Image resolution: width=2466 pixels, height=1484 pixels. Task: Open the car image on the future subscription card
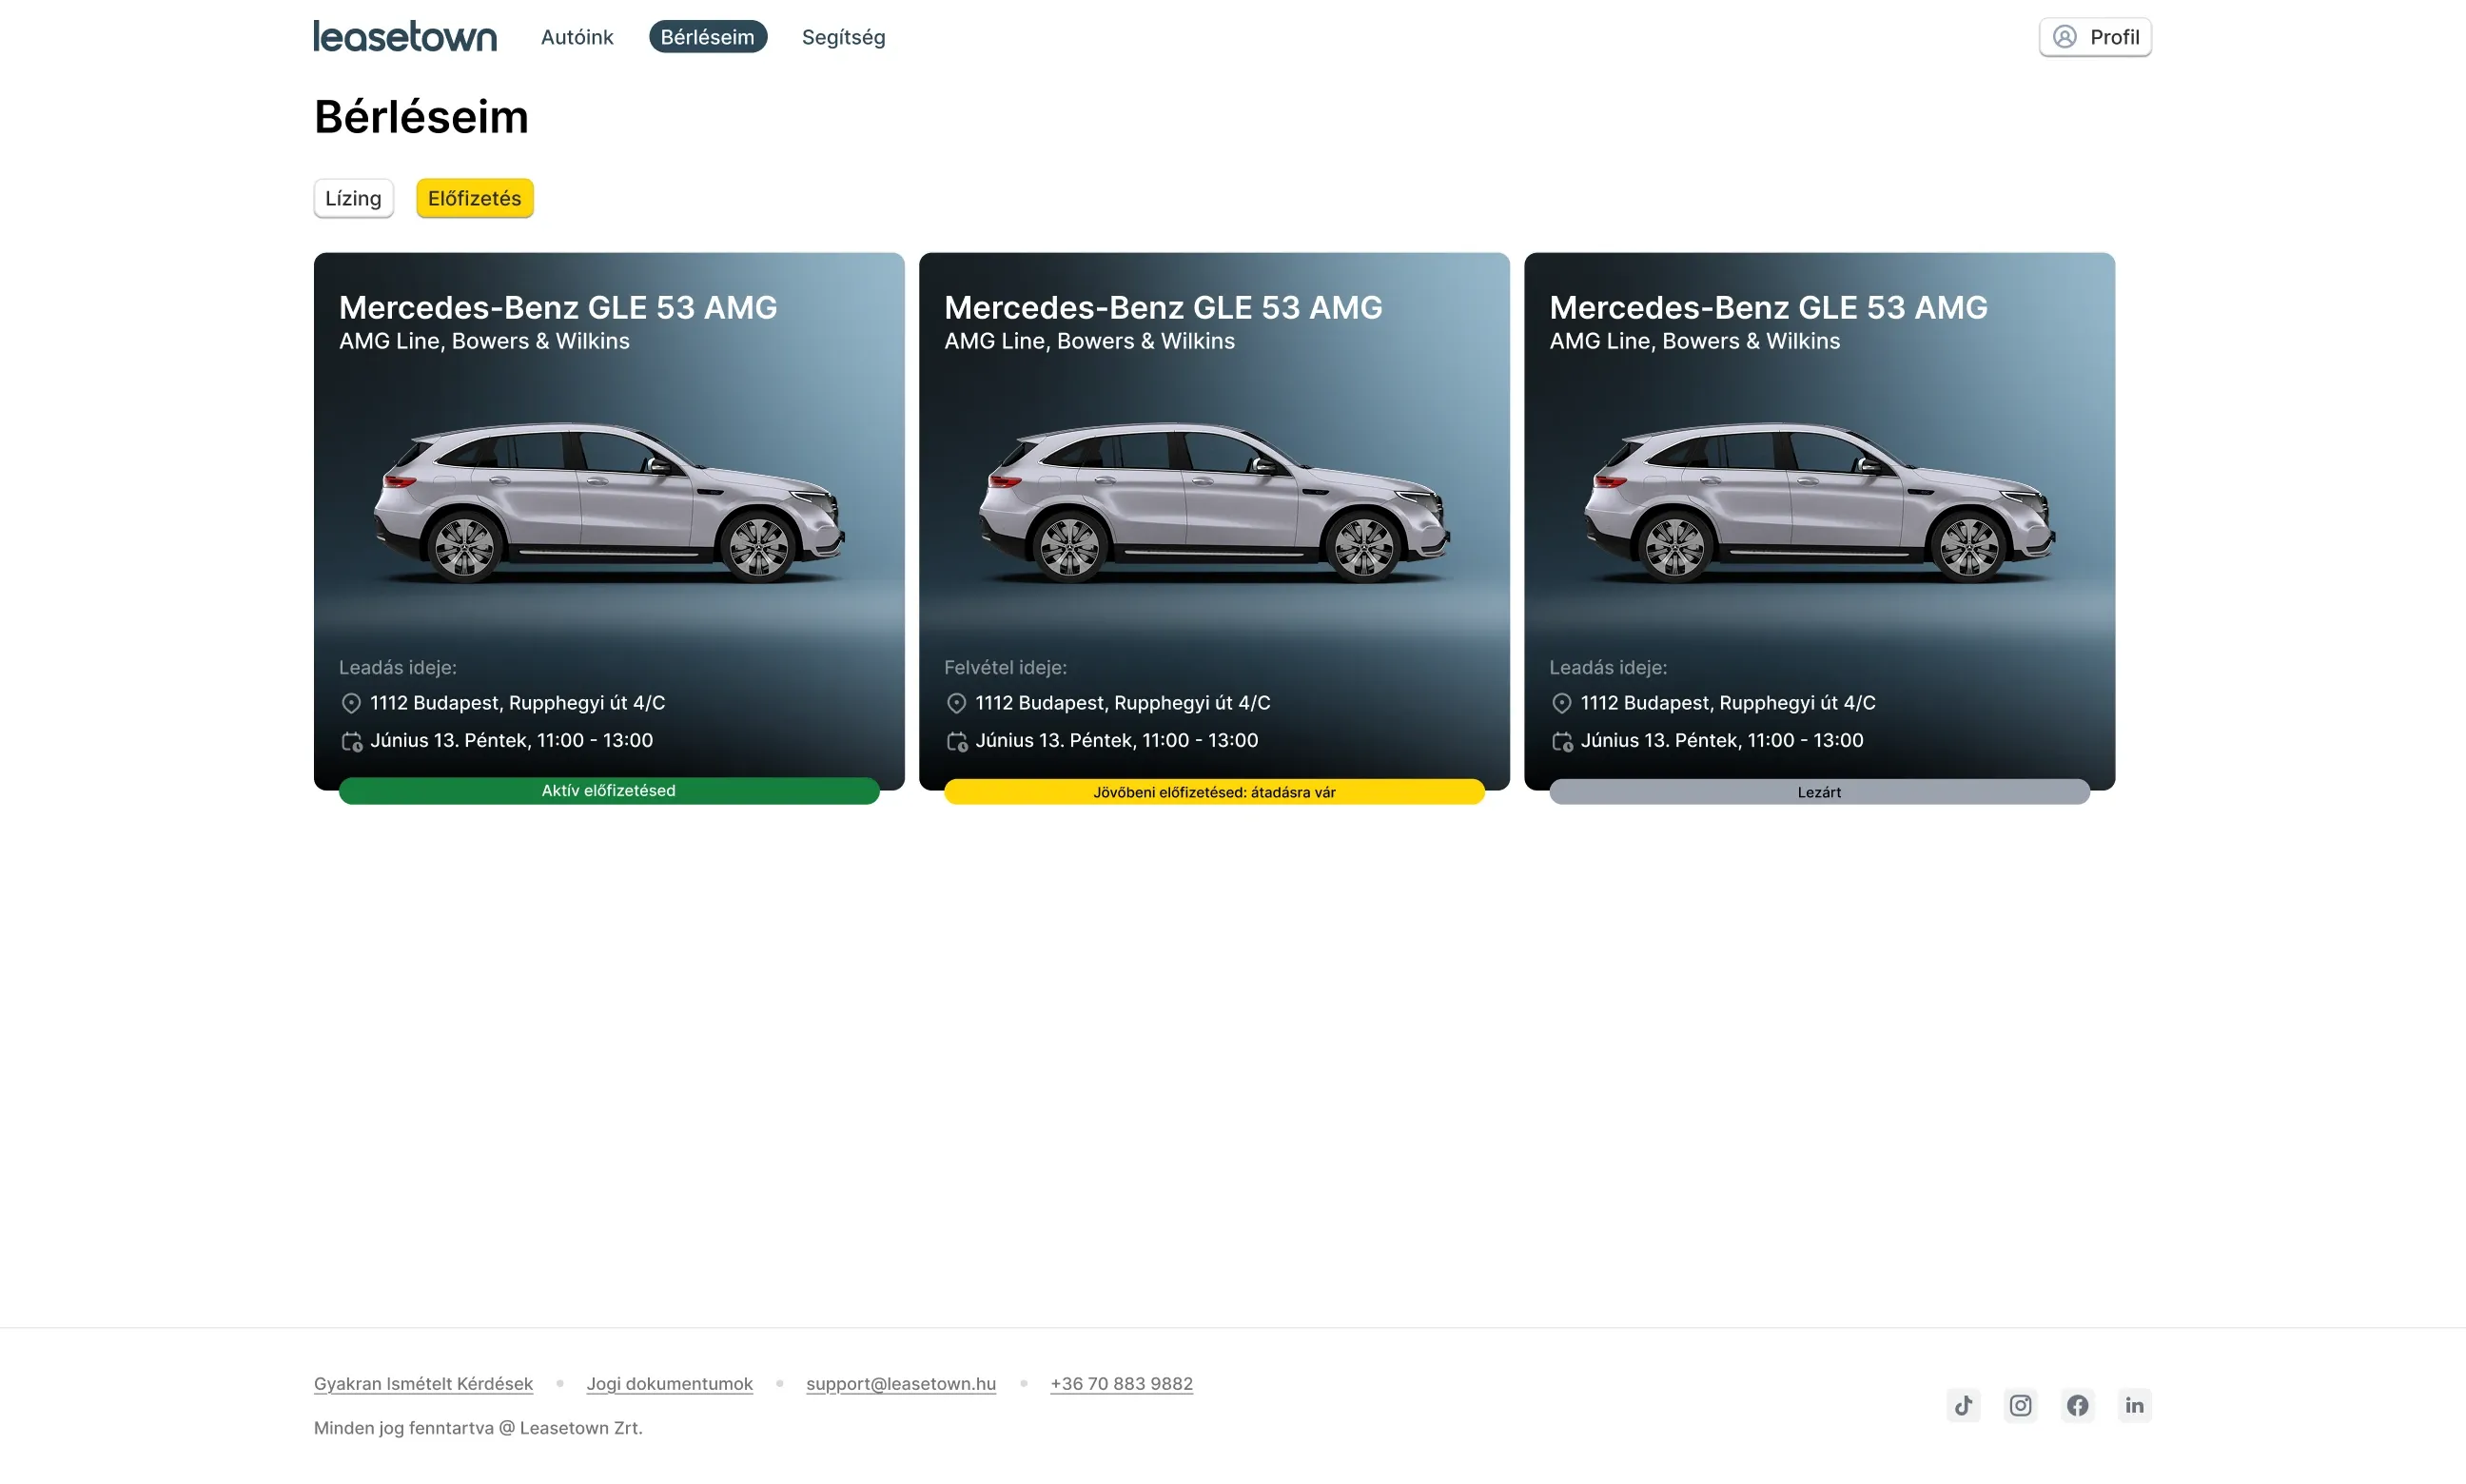click(x=1214, y=503)
